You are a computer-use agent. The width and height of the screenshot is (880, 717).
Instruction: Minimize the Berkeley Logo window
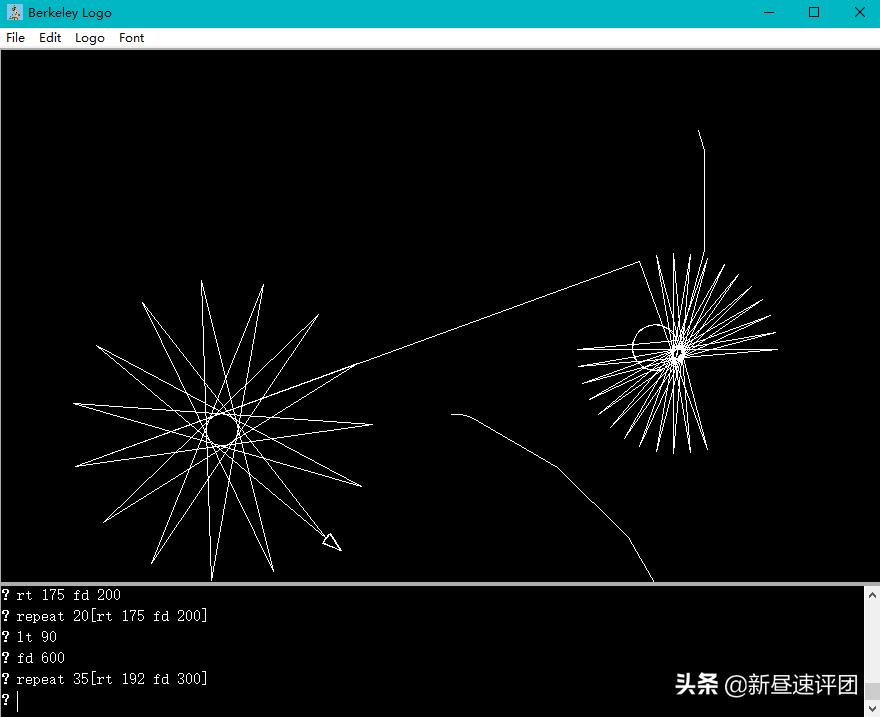[x=769, y=12]
